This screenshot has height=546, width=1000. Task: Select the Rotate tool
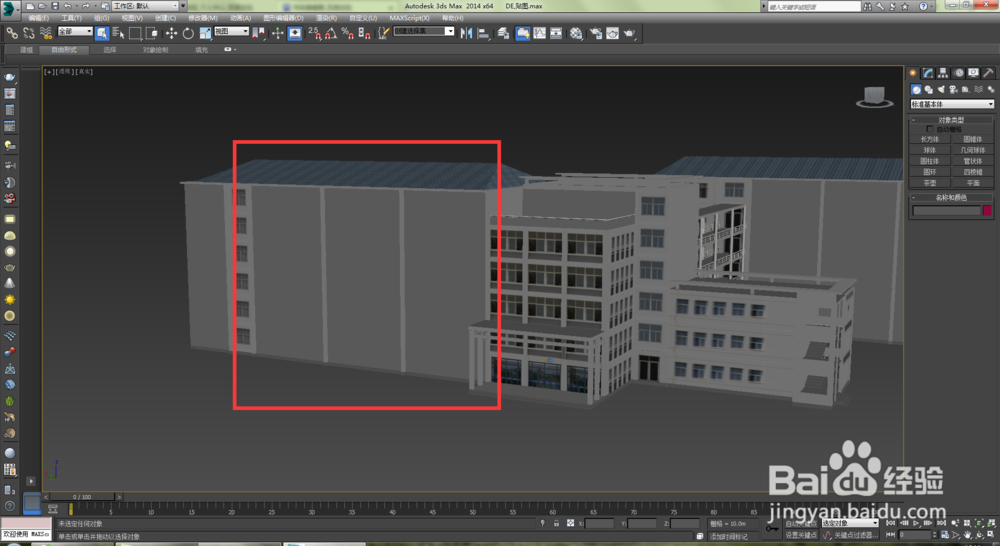point(188,33)
